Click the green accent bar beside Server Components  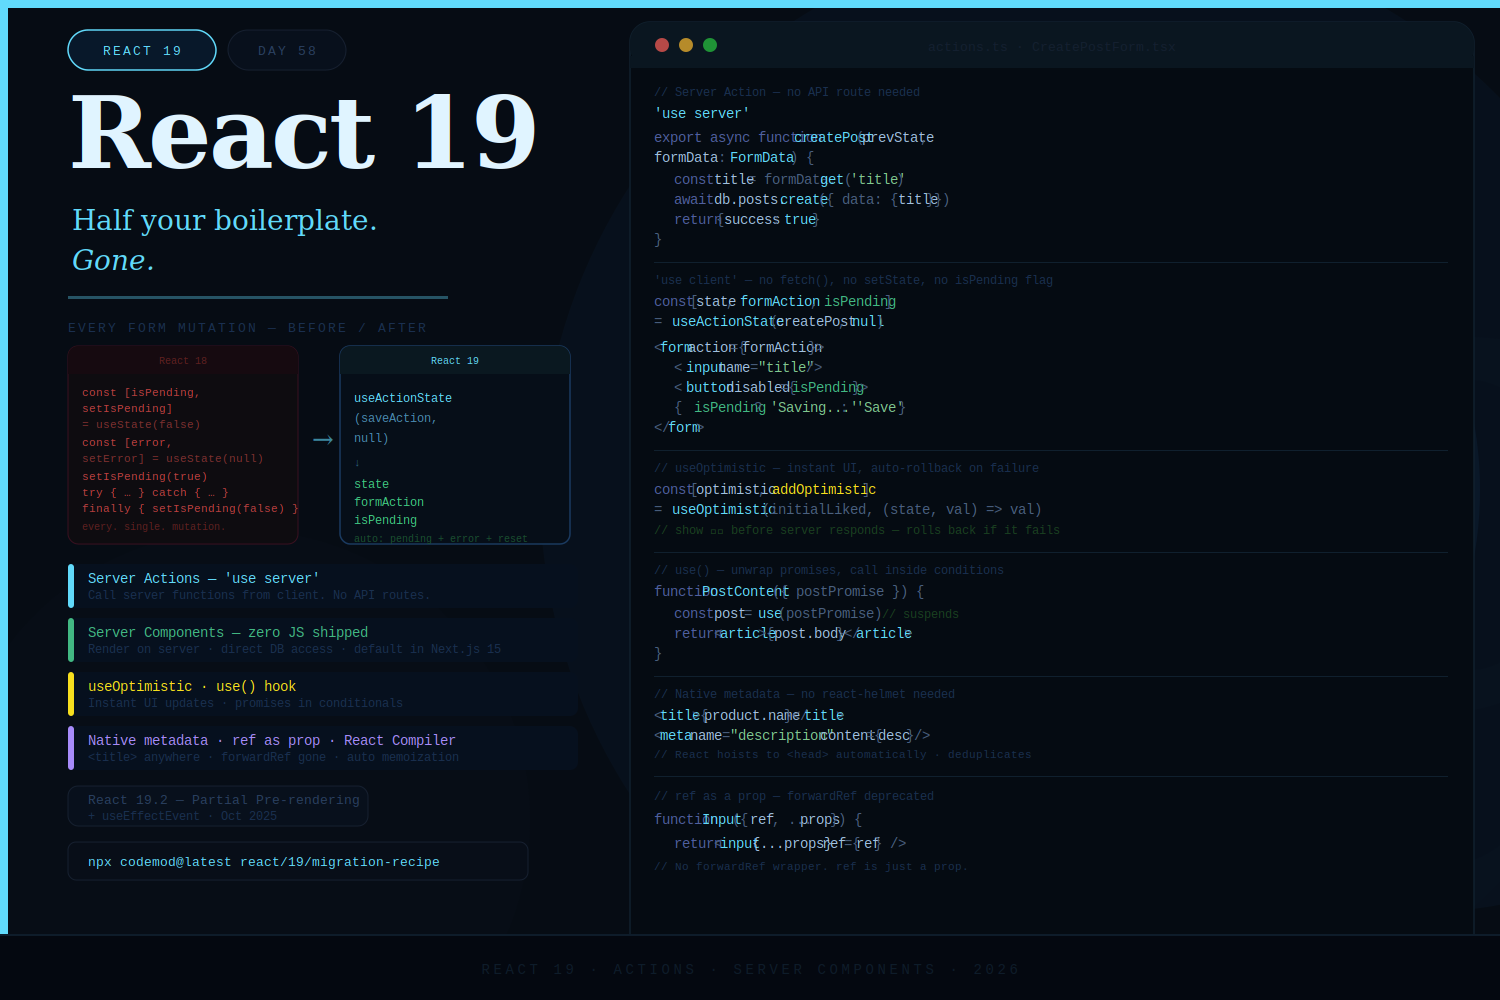71,639
